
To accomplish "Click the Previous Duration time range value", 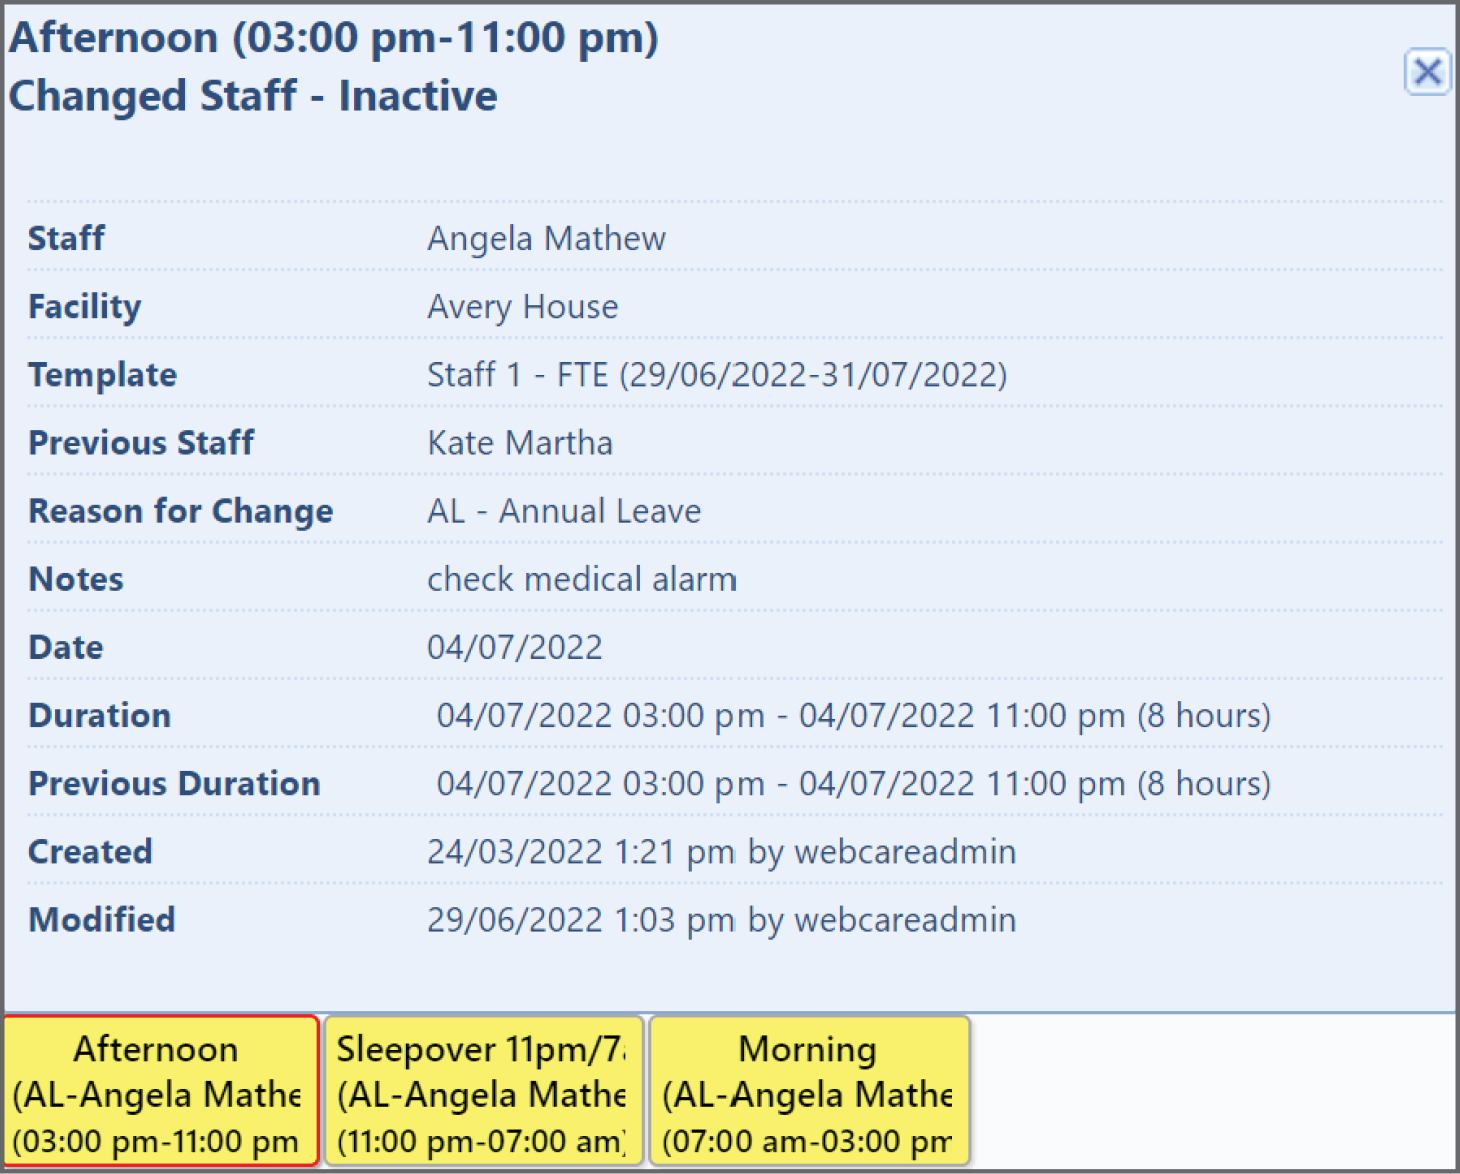I will [854, 783].
